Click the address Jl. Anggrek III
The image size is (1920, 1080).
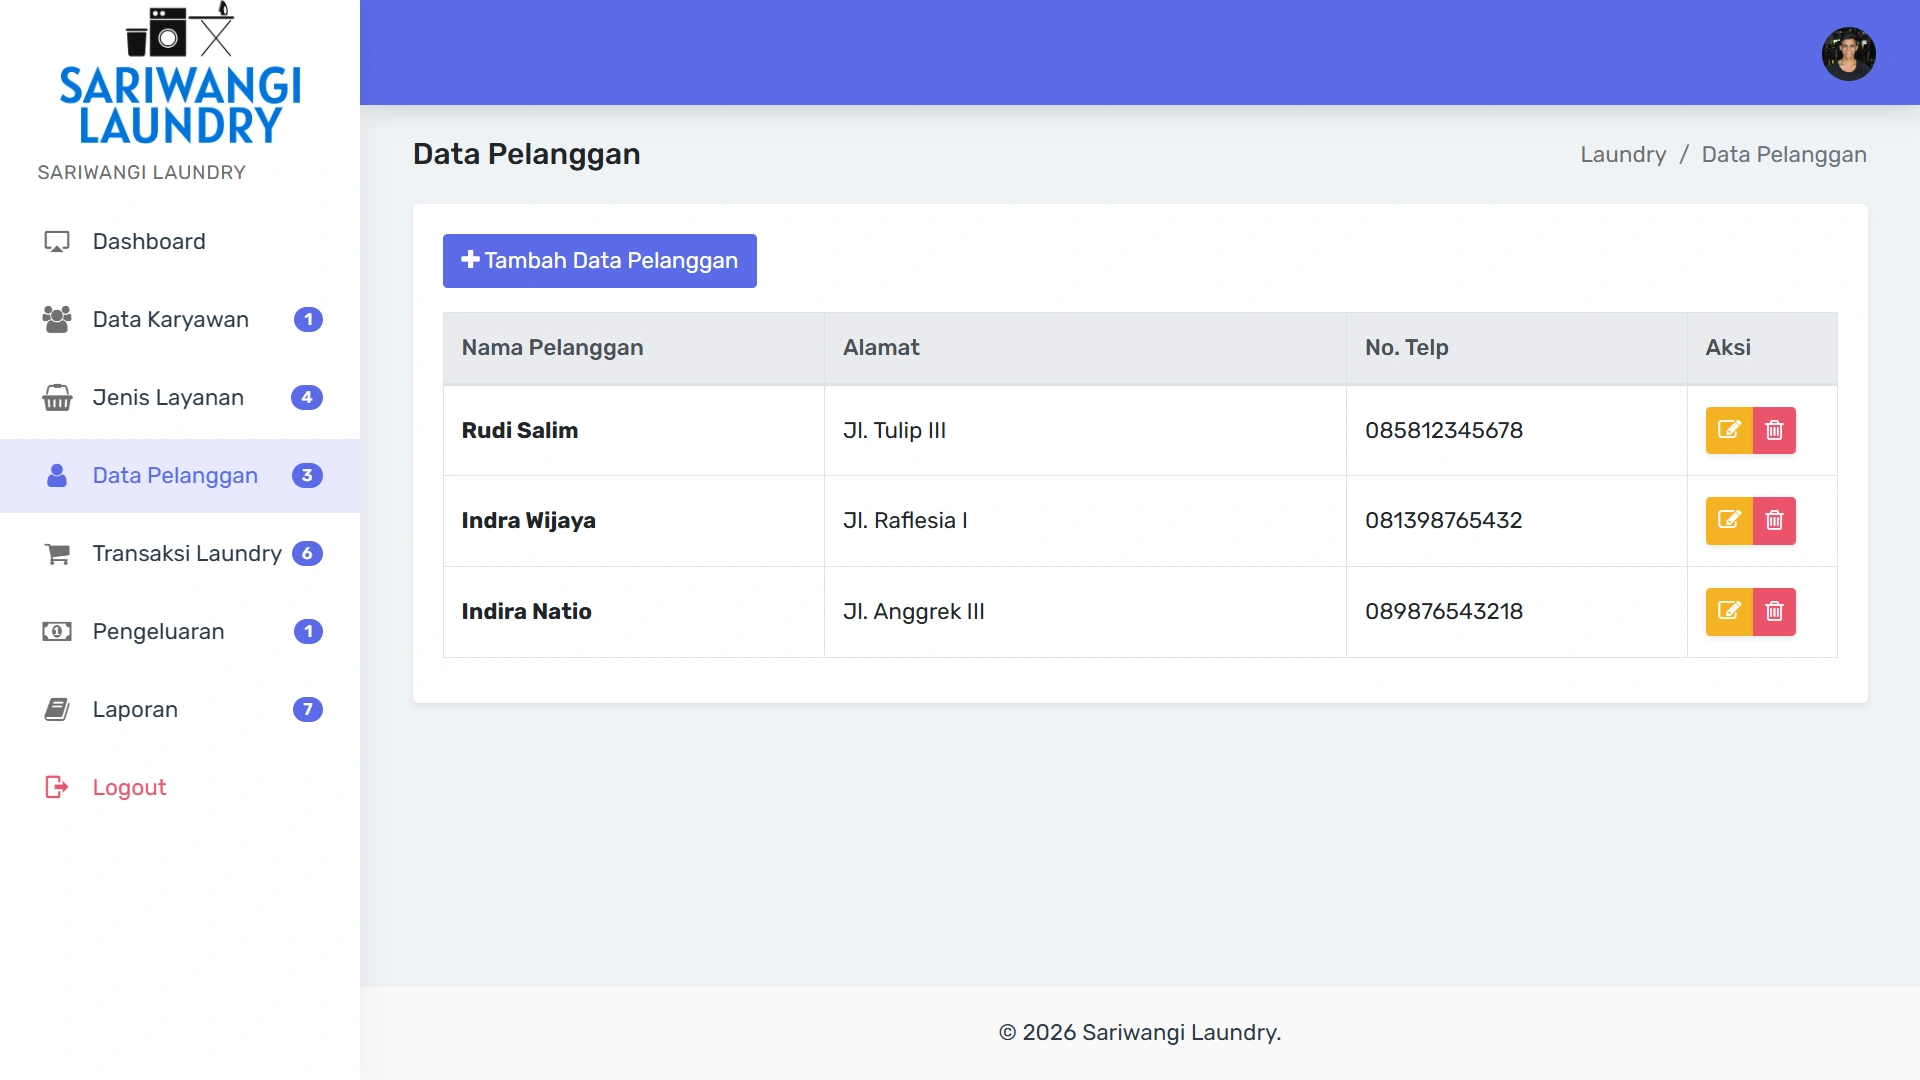click(x=913, y=612)
